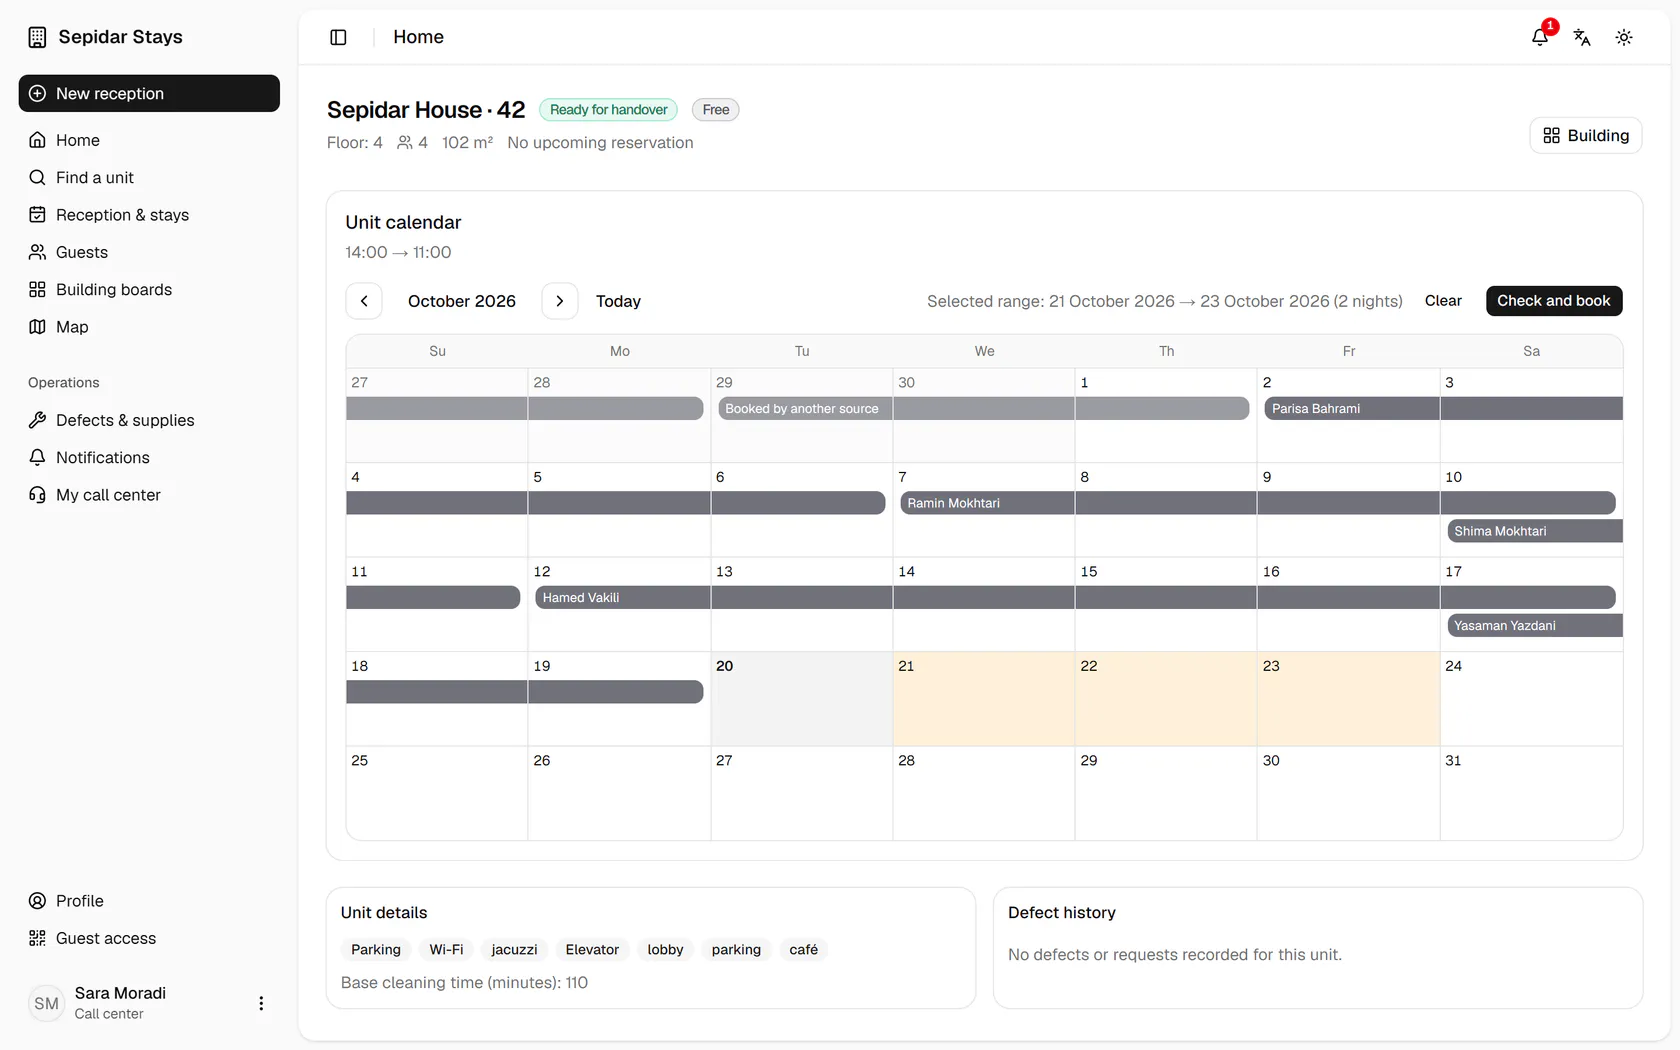Viewport: 1680px width, 1050px height.
Task: Jump to Today in calendar
Action: 618,301
